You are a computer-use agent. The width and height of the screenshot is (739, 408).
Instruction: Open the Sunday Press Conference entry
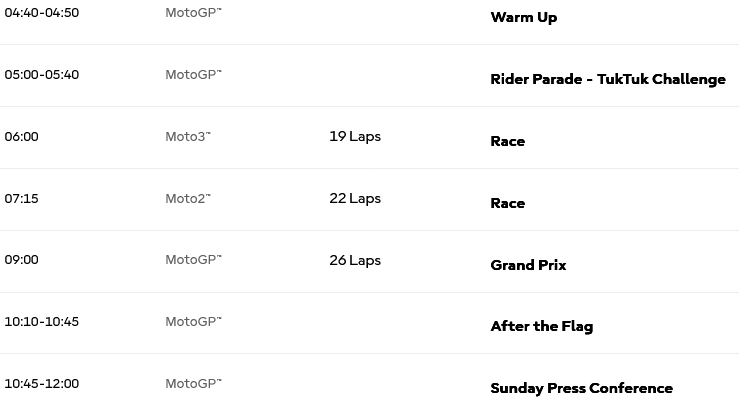point(581,388)
